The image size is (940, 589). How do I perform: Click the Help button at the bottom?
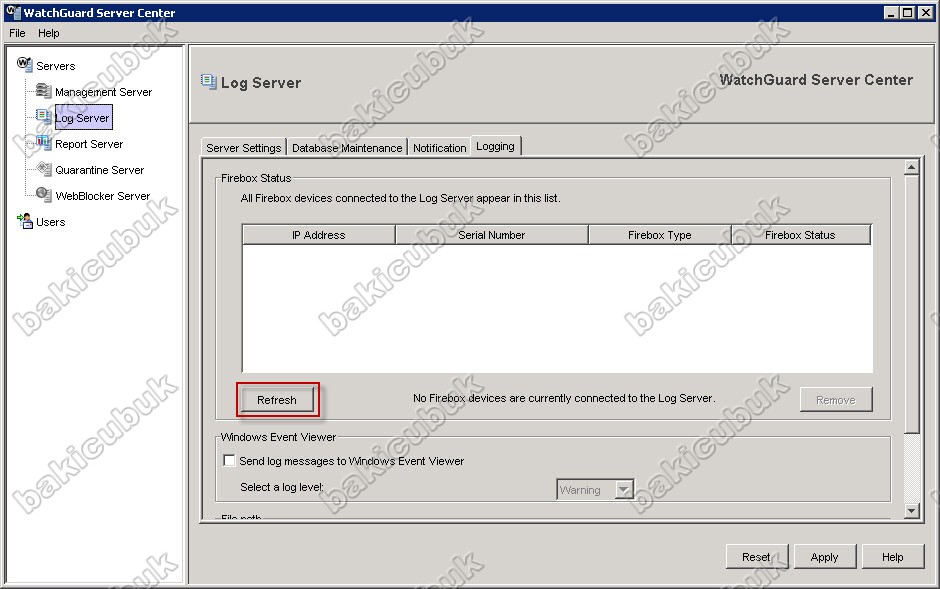coord(892,557)
